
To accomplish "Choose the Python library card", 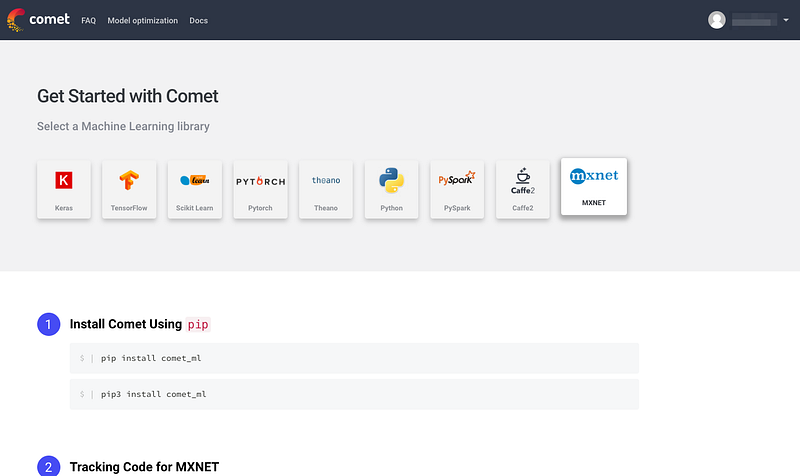I will click(391, 189).
